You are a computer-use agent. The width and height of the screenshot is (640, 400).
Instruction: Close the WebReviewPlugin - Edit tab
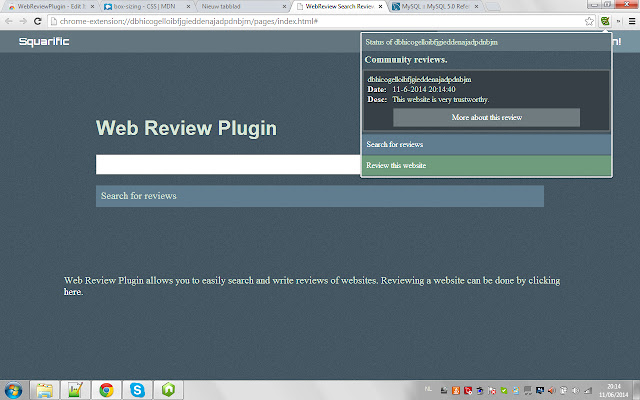92,7
